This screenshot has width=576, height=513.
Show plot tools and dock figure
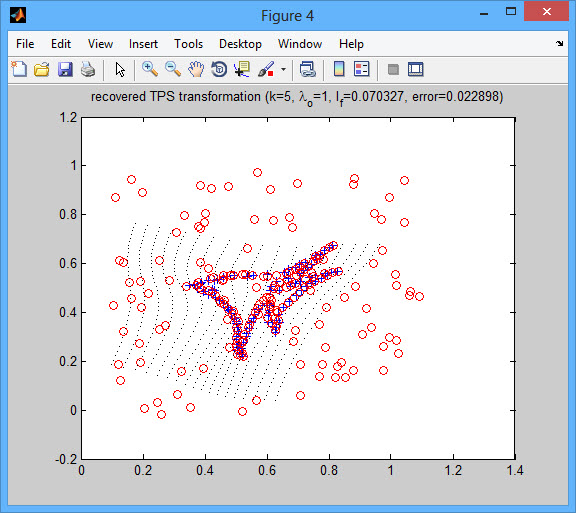tap(416, 69)
